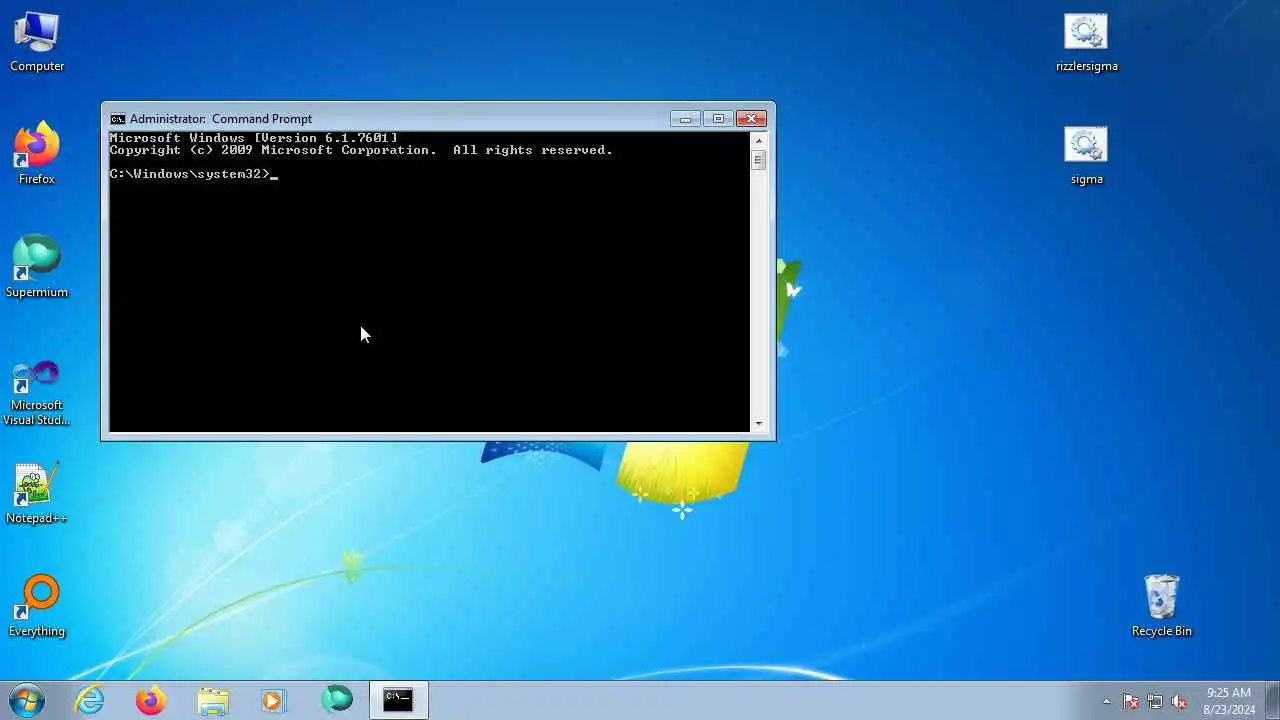This screenshot has height=720, width=1280.
Task: Click the C:\Windows\system32> prompt line
Action: pyautogui.click(x=193, y=174)
